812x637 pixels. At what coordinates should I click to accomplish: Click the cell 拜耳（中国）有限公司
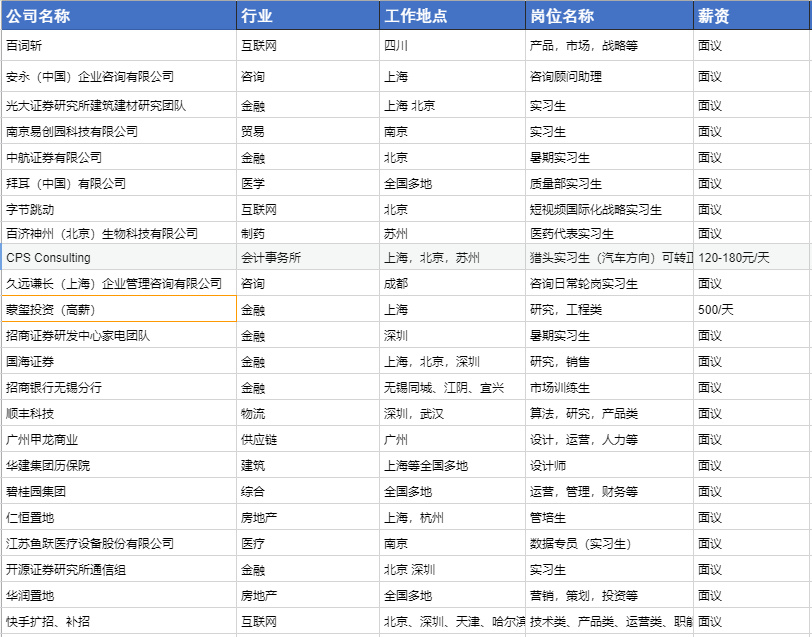(x=119, y=183)
